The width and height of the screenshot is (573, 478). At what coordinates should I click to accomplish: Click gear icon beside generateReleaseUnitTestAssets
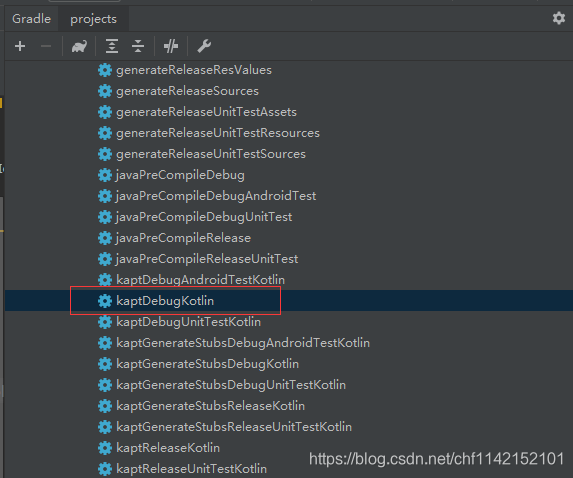(105, 112)
